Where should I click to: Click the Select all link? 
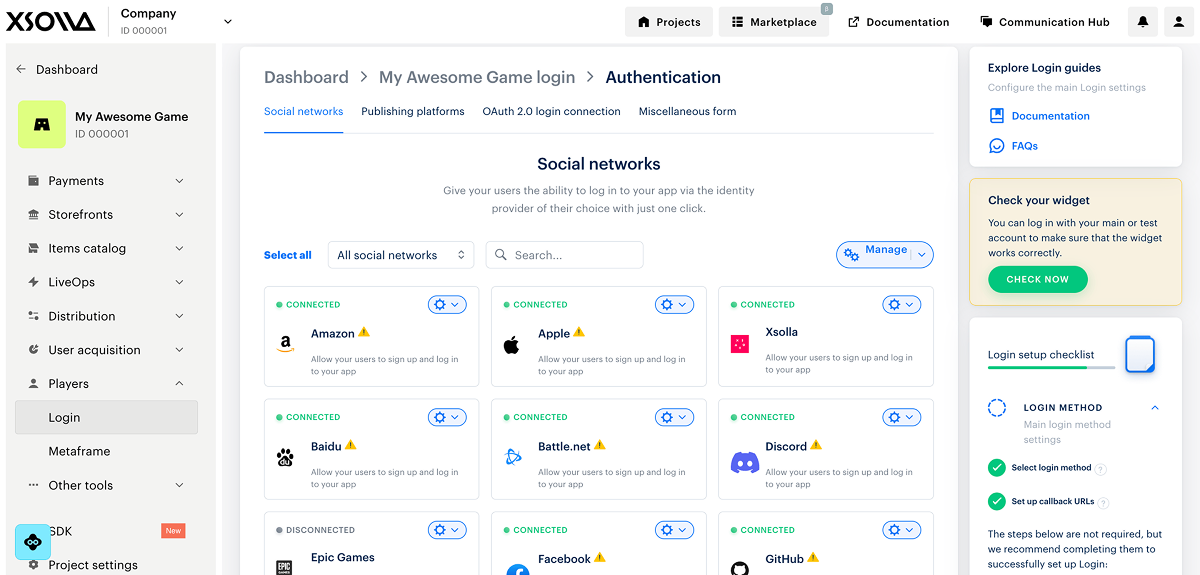coord(288,255)
